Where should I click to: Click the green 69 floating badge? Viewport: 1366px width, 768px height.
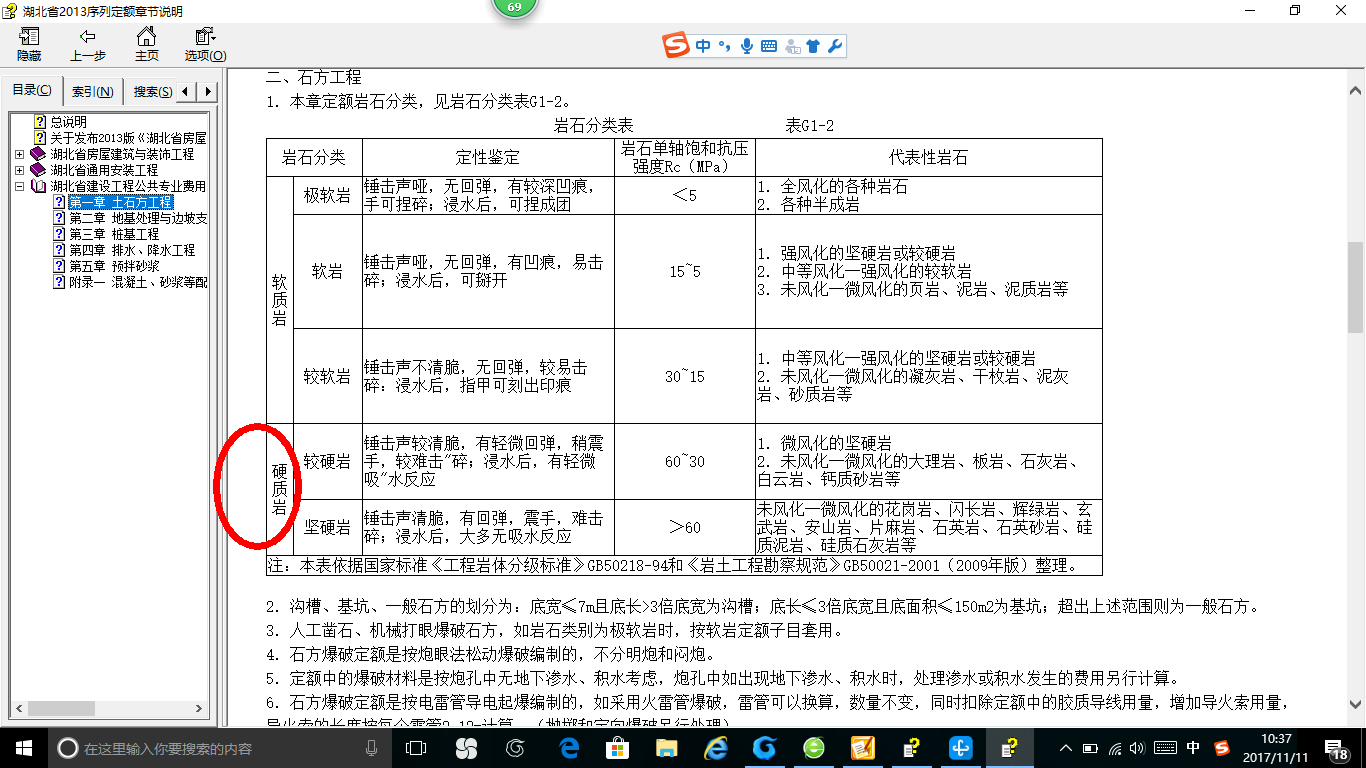click(x=514, y=8)
